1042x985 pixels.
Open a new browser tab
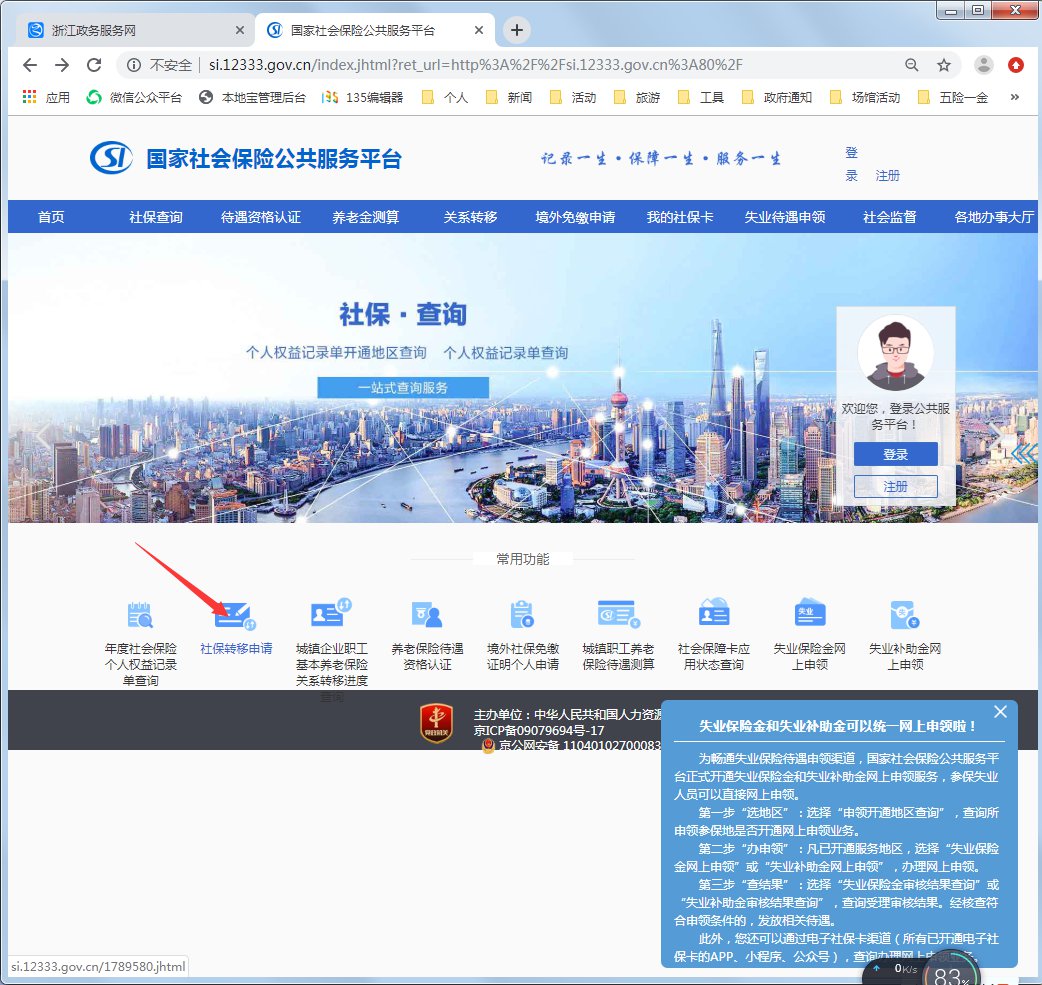coord(516,30)
